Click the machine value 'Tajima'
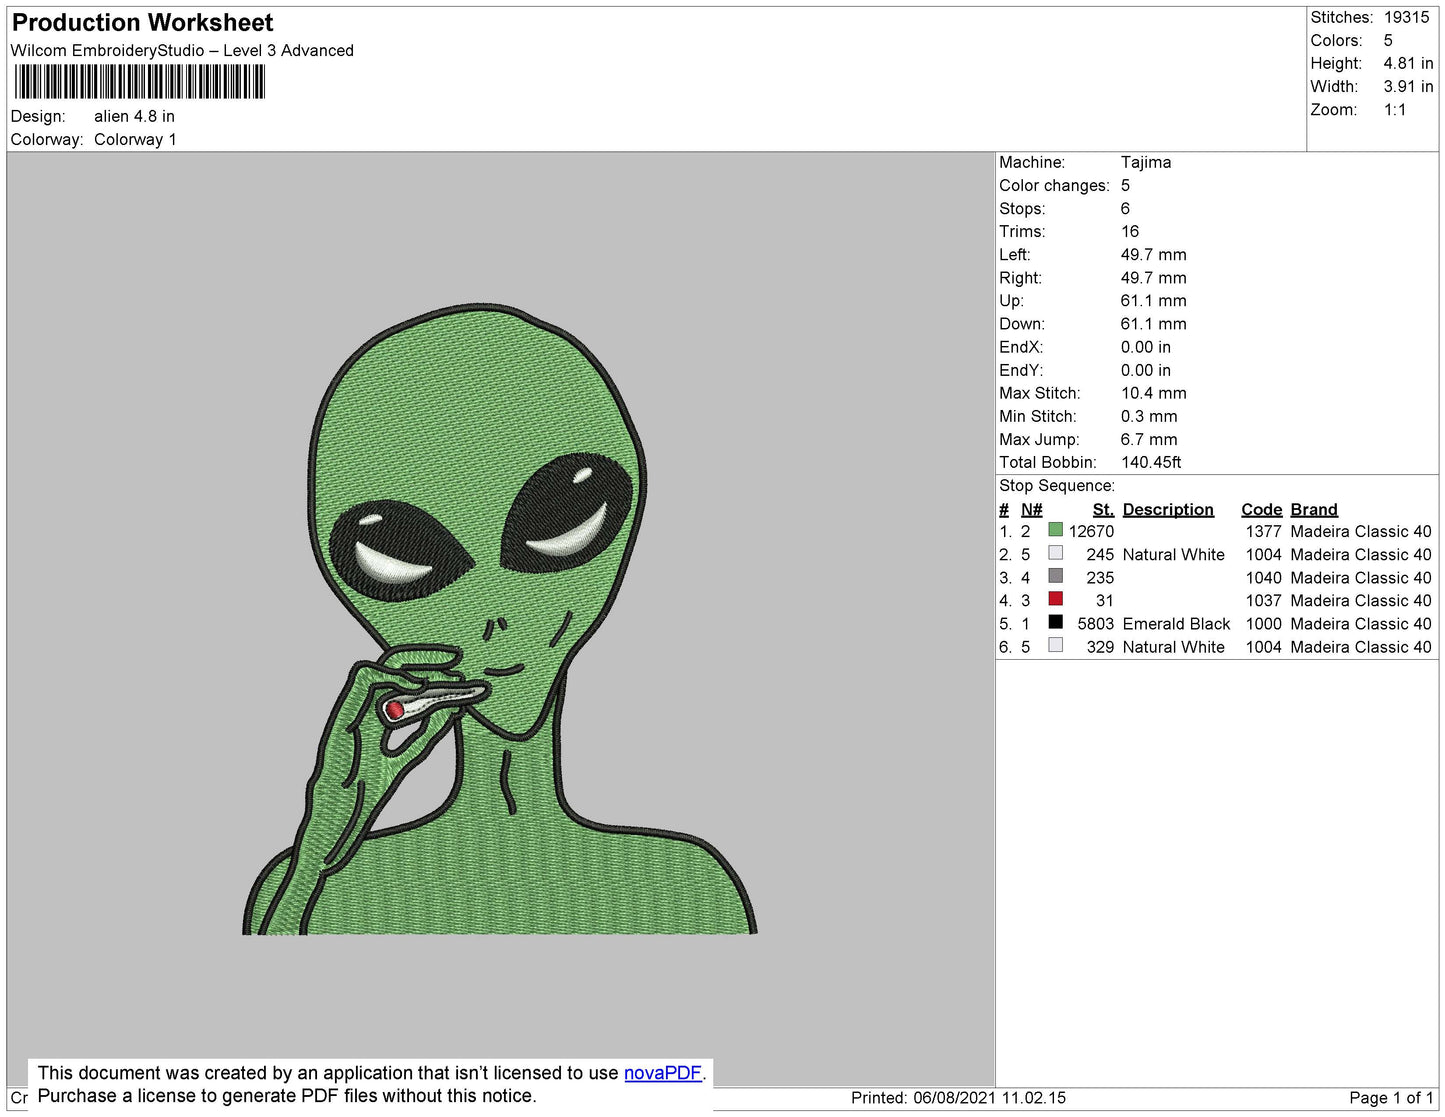 pos(1146,163)
